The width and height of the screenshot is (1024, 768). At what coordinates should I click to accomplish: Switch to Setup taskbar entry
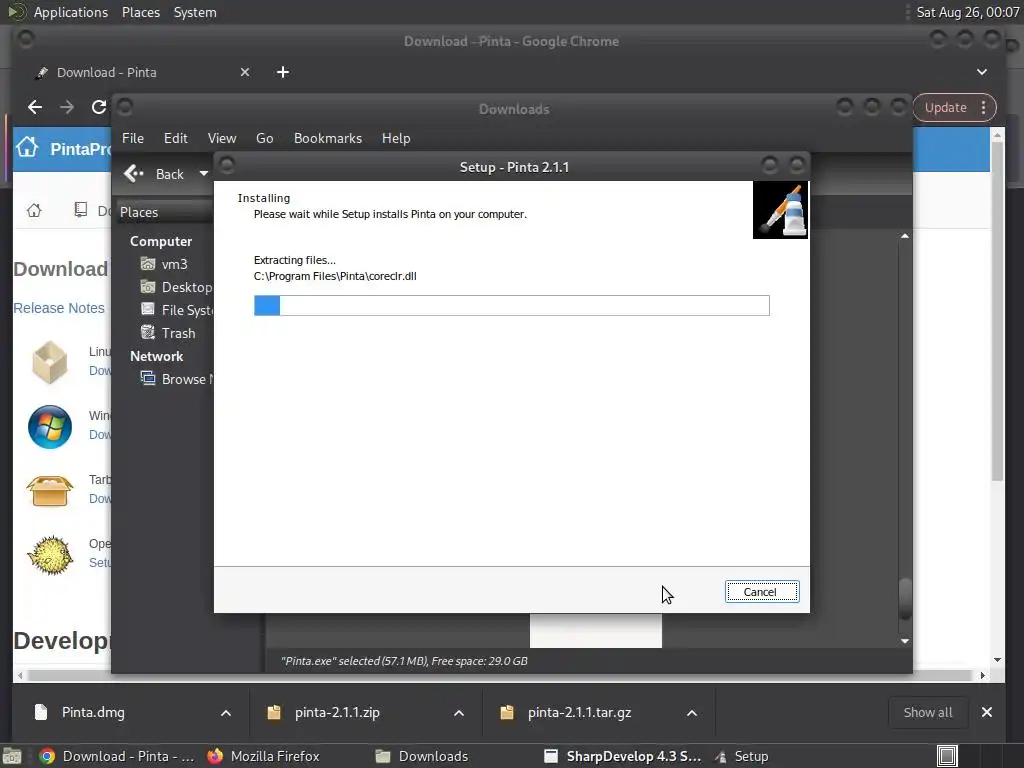pos(742,756)
